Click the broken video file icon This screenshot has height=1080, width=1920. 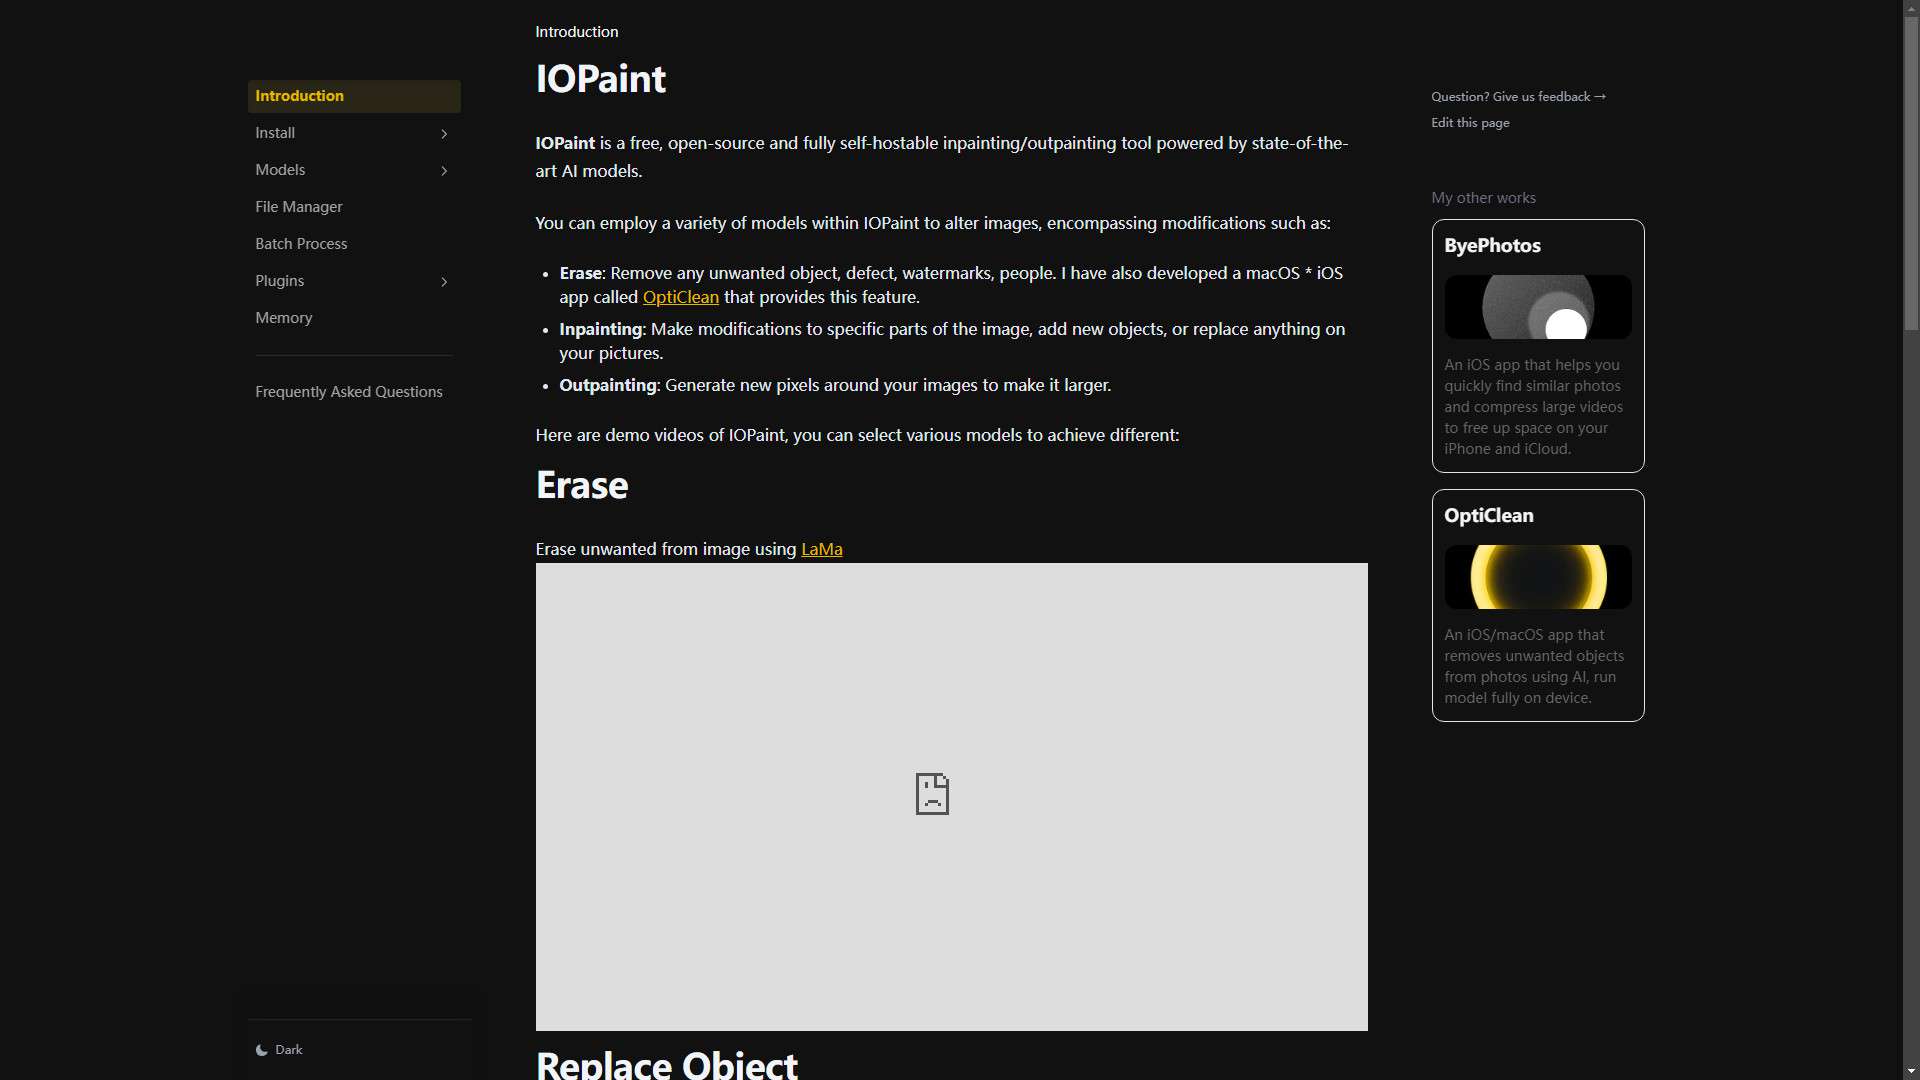pos(932,794)
